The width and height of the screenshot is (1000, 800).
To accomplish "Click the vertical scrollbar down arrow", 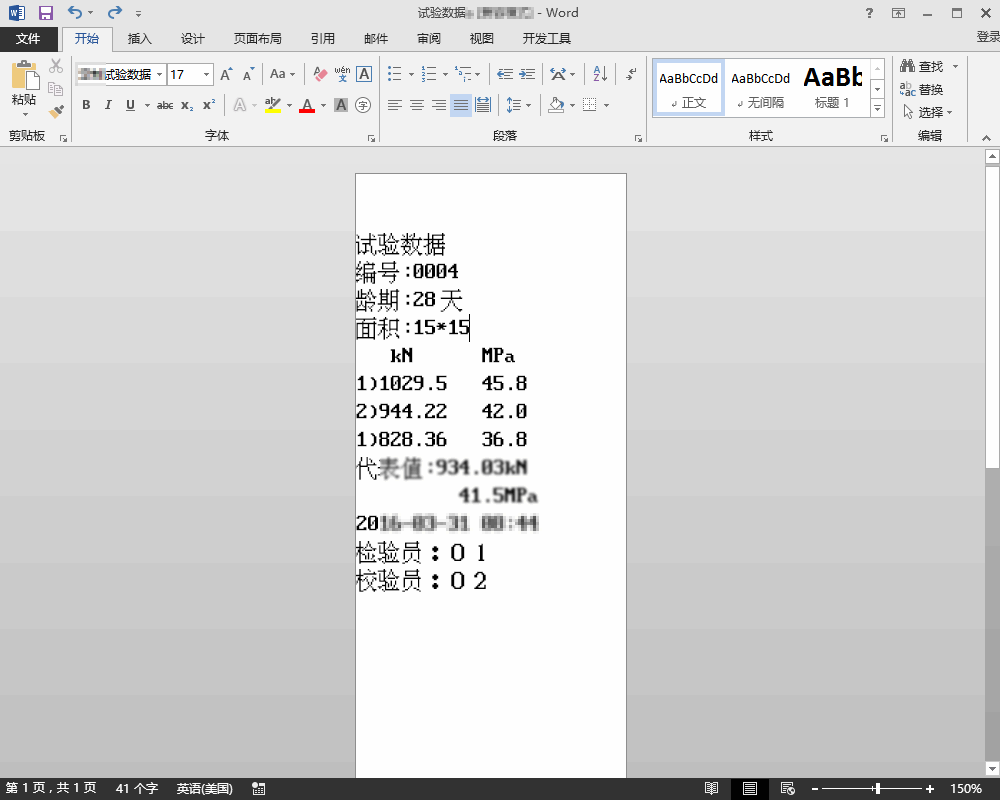I will (992, 768).
